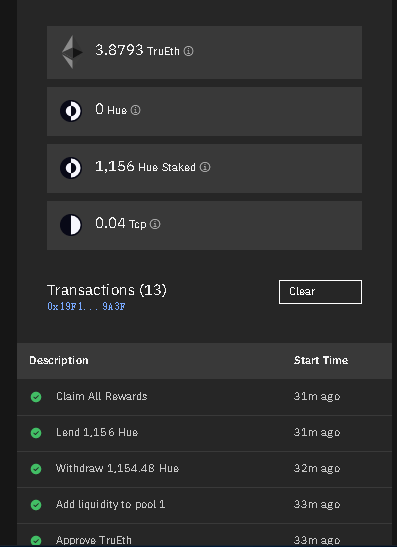This screenshot has height=547, width=397.
Task: Open the info tooltip next to TruEth
Action: tap(188, 51)
